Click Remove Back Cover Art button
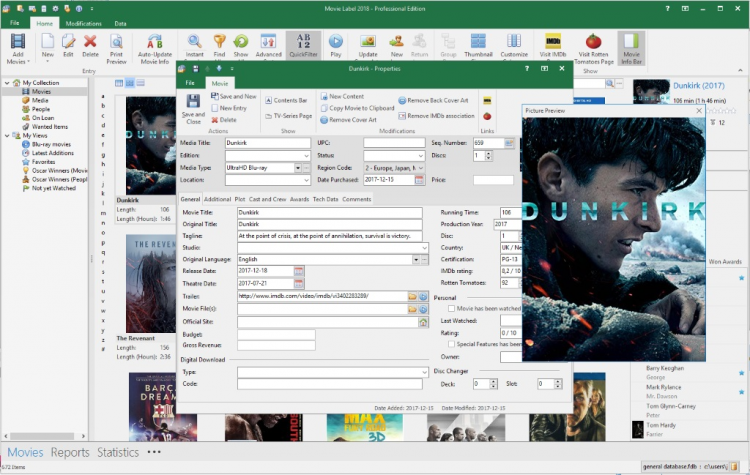The image size is (750, 475). 435,101
